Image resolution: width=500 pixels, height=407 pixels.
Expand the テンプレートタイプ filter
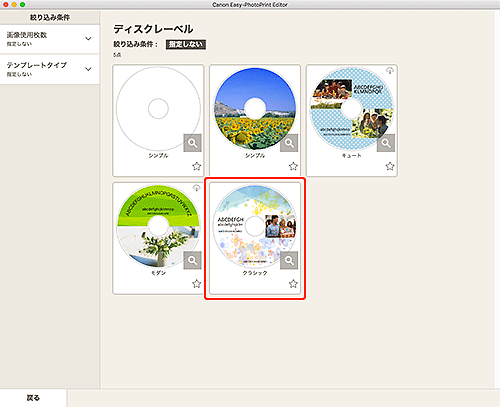[x=50, y=69]
